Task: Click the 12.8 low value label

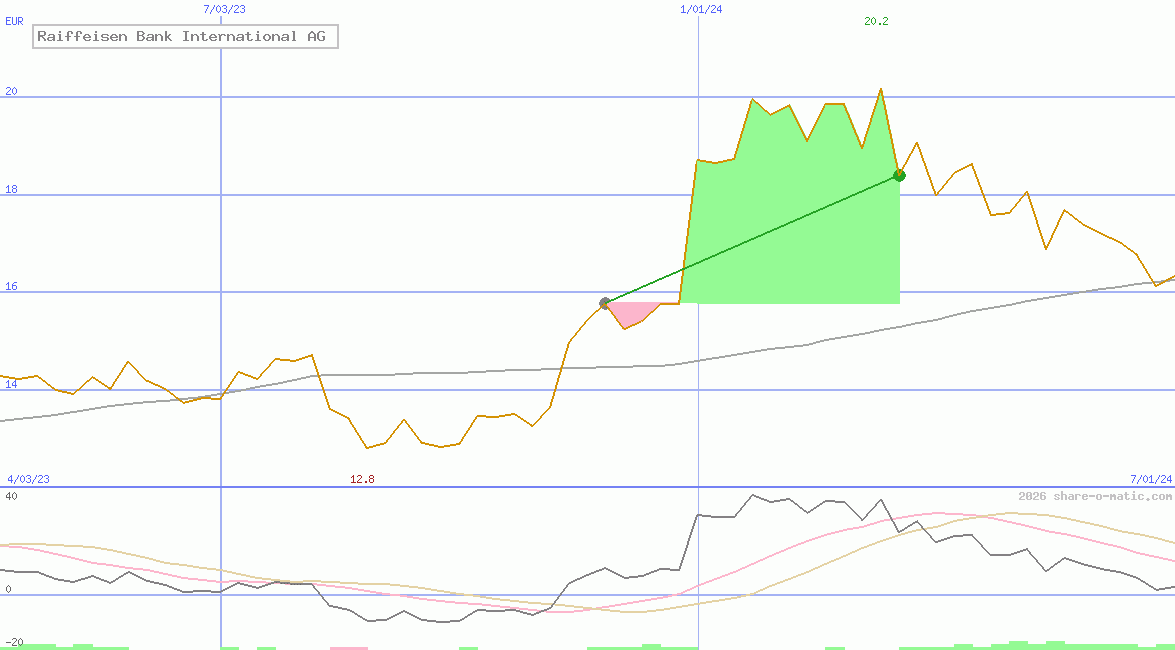Action: [364, 479]
